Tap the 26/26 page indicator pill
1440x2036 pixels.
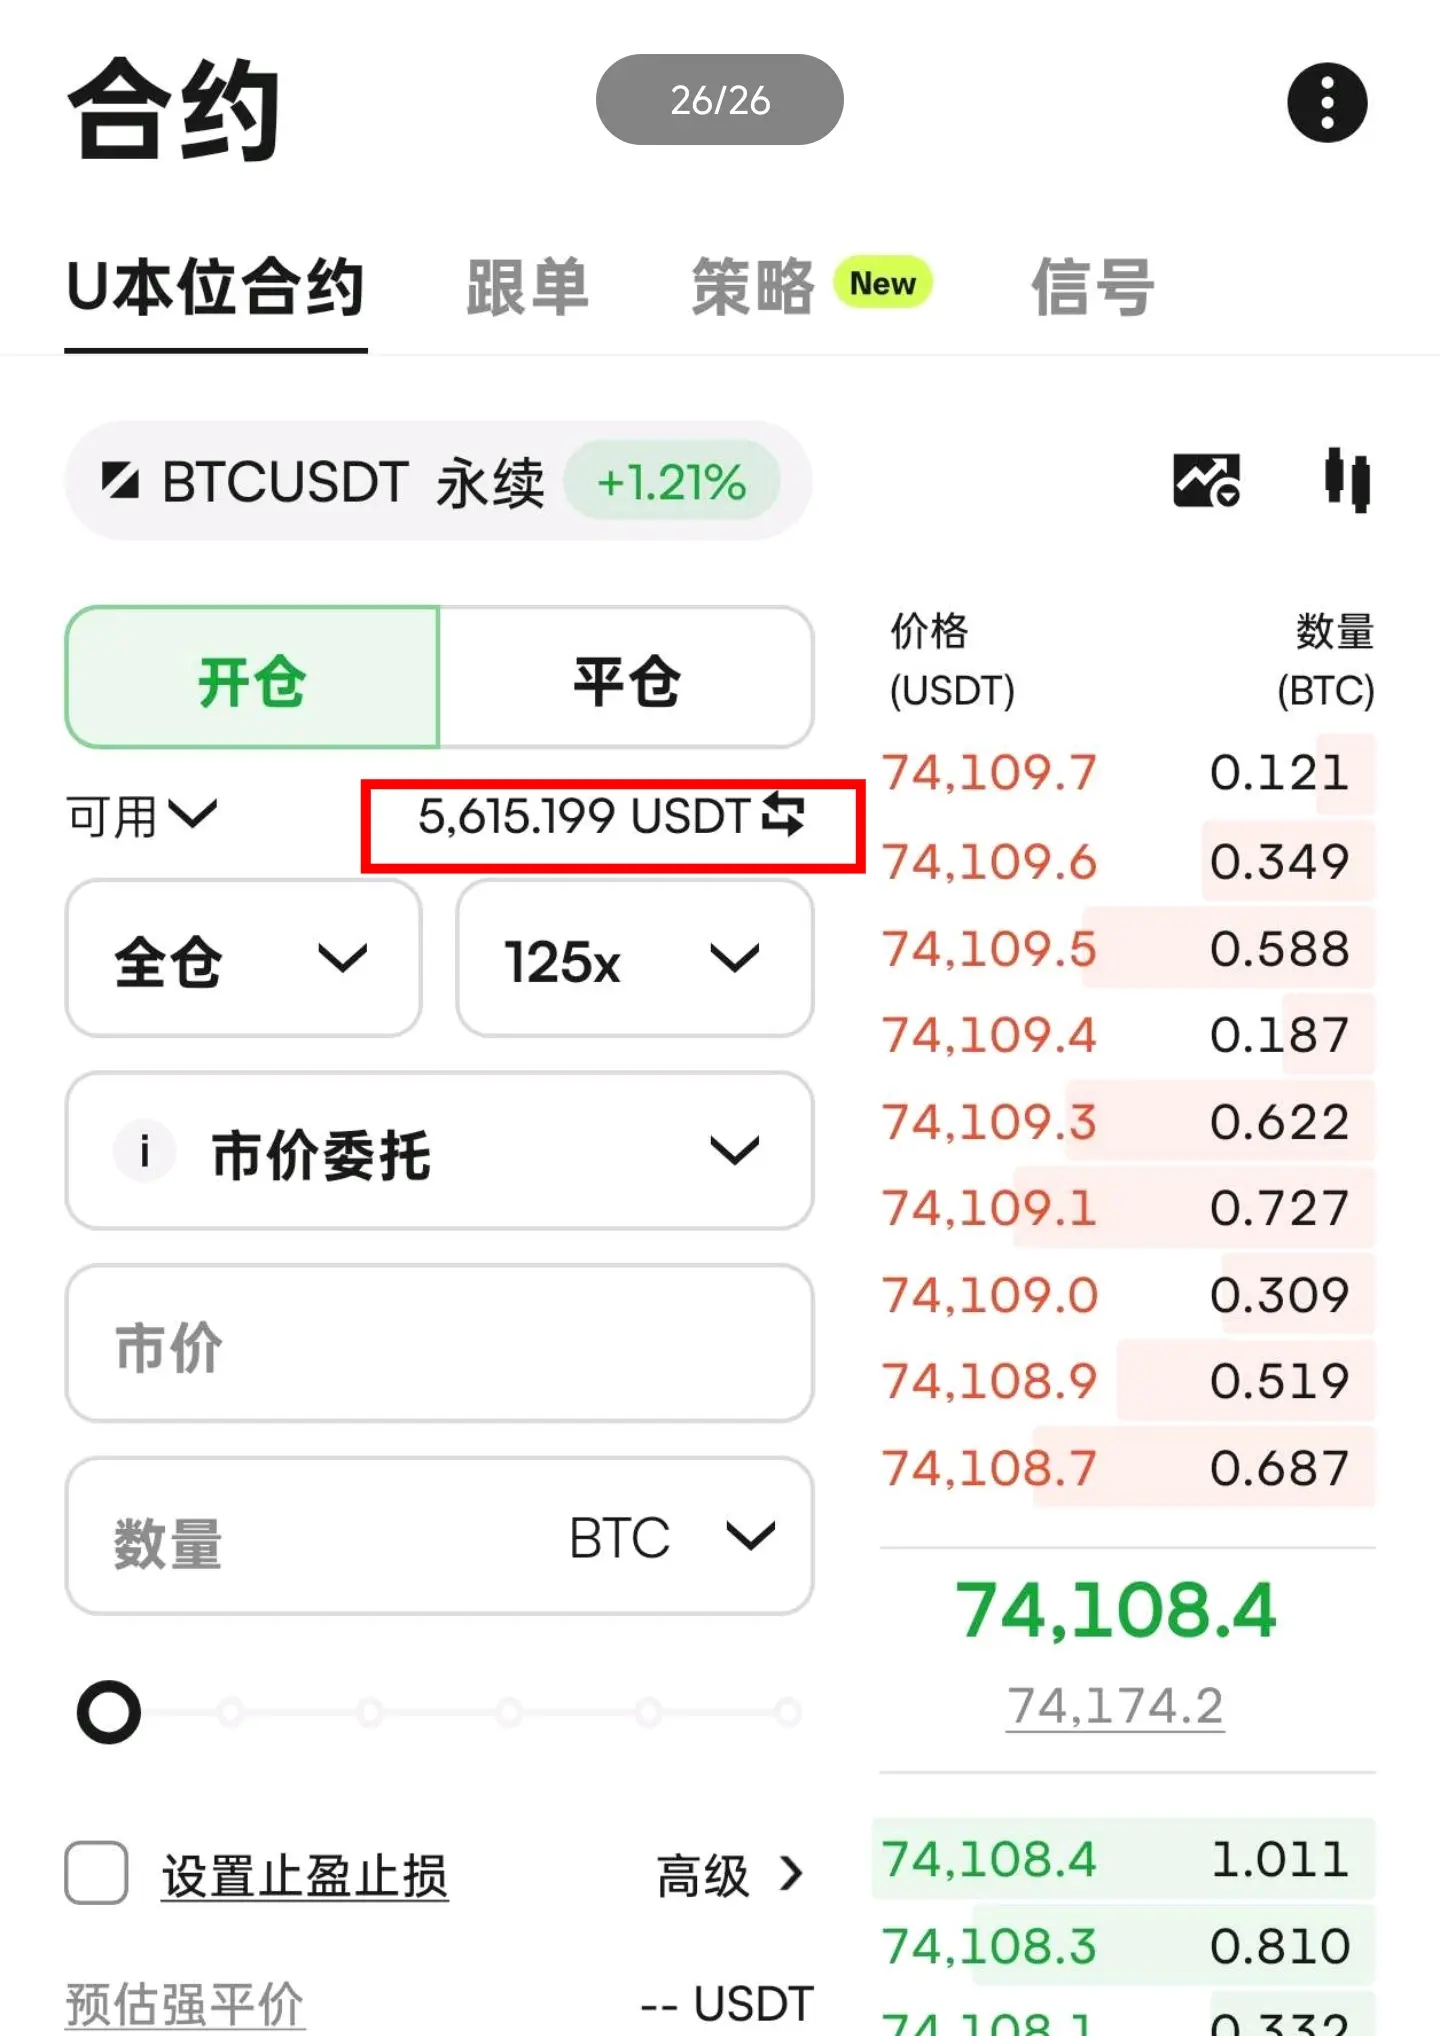tap(720, 100)
